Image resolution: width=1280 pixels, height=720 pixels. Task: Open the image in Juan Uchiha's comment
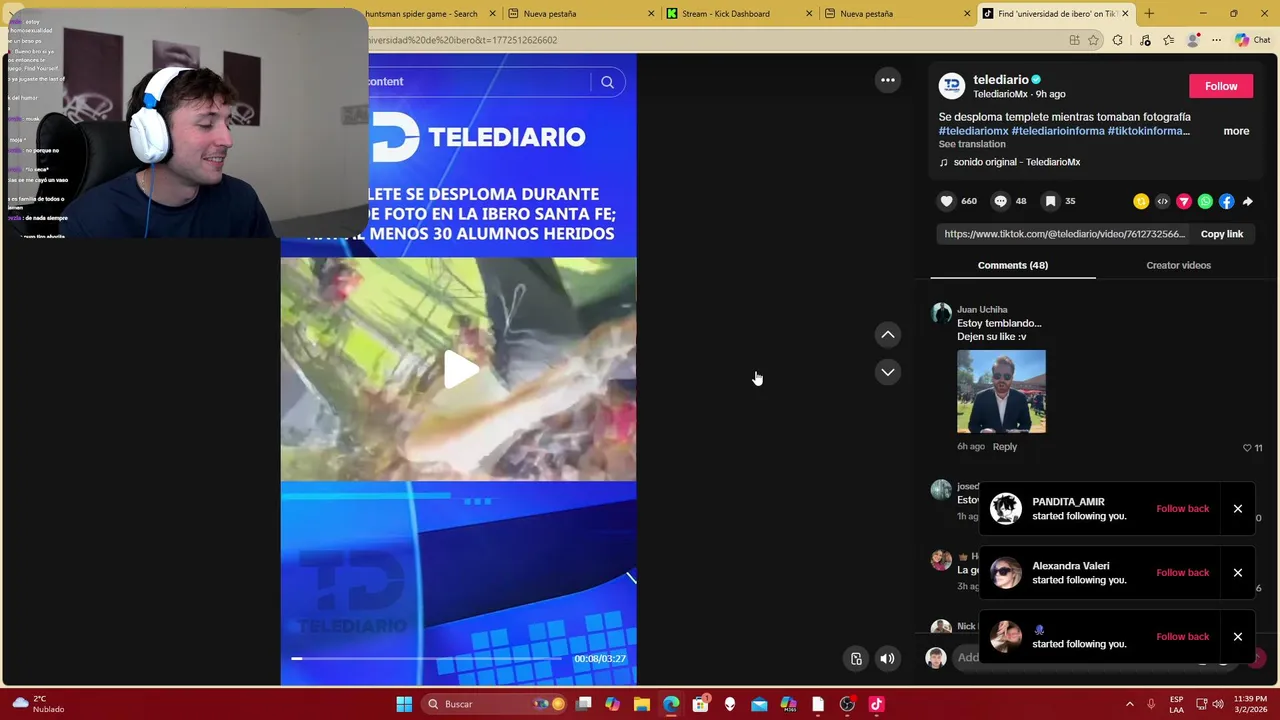point(1001,391)
